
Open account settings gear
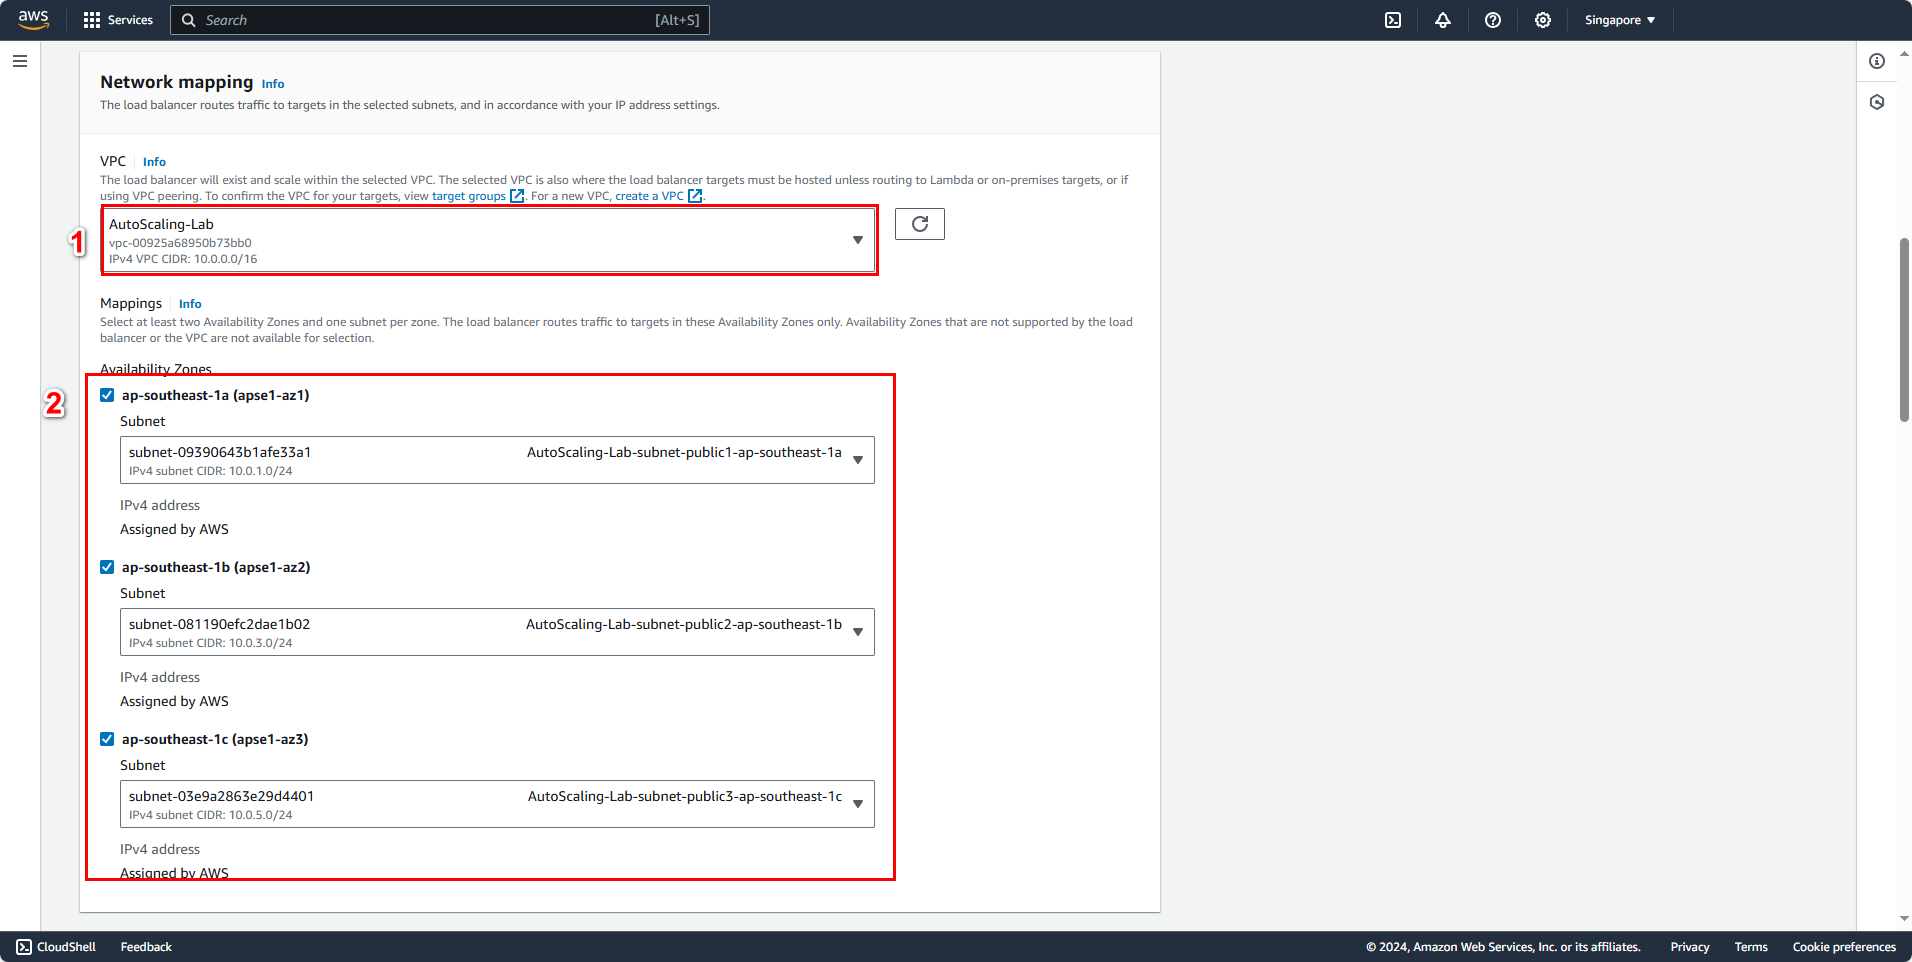tap(1542, 20)
